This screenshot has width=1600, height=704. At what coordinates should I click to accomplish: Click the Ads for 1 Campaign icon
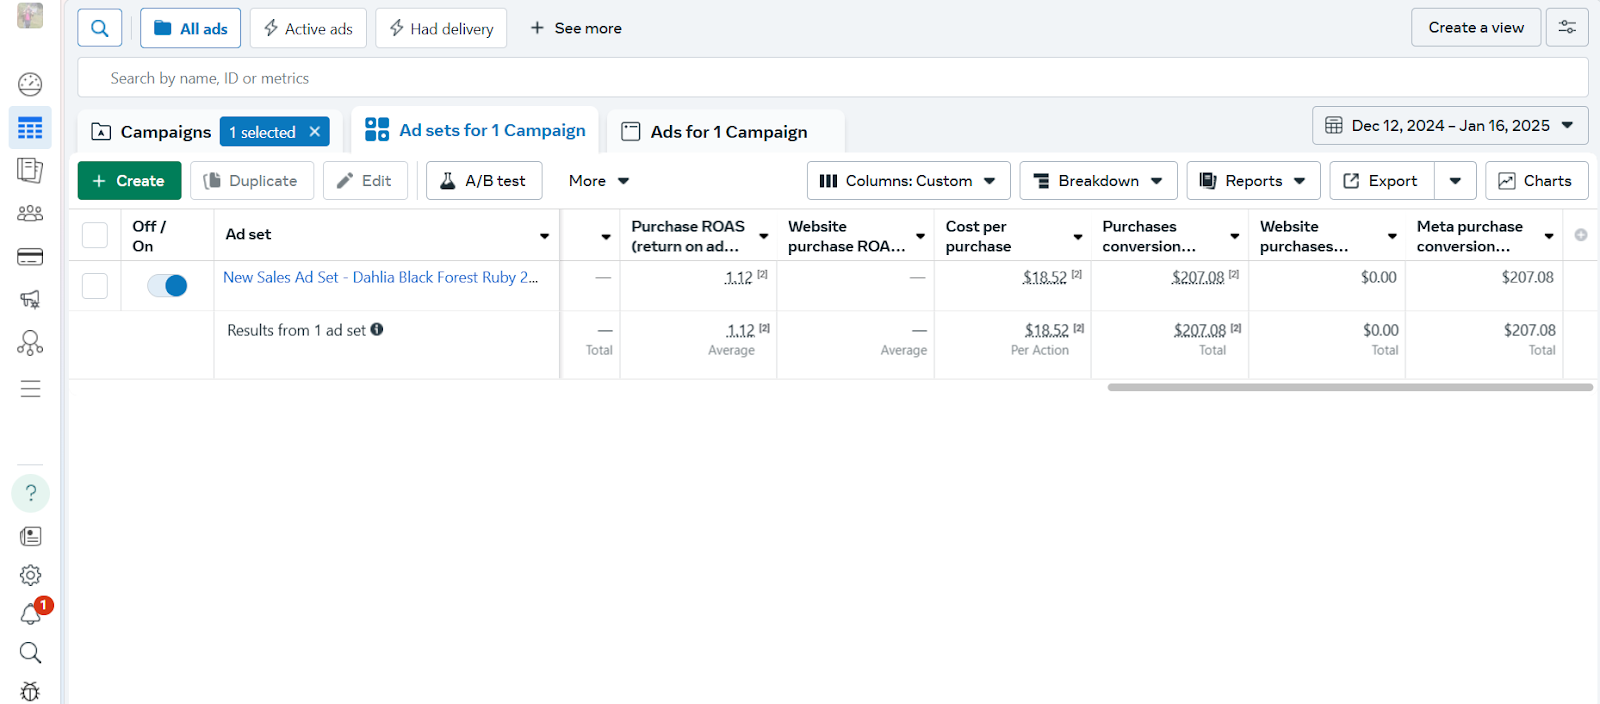(x=631, y=131)
